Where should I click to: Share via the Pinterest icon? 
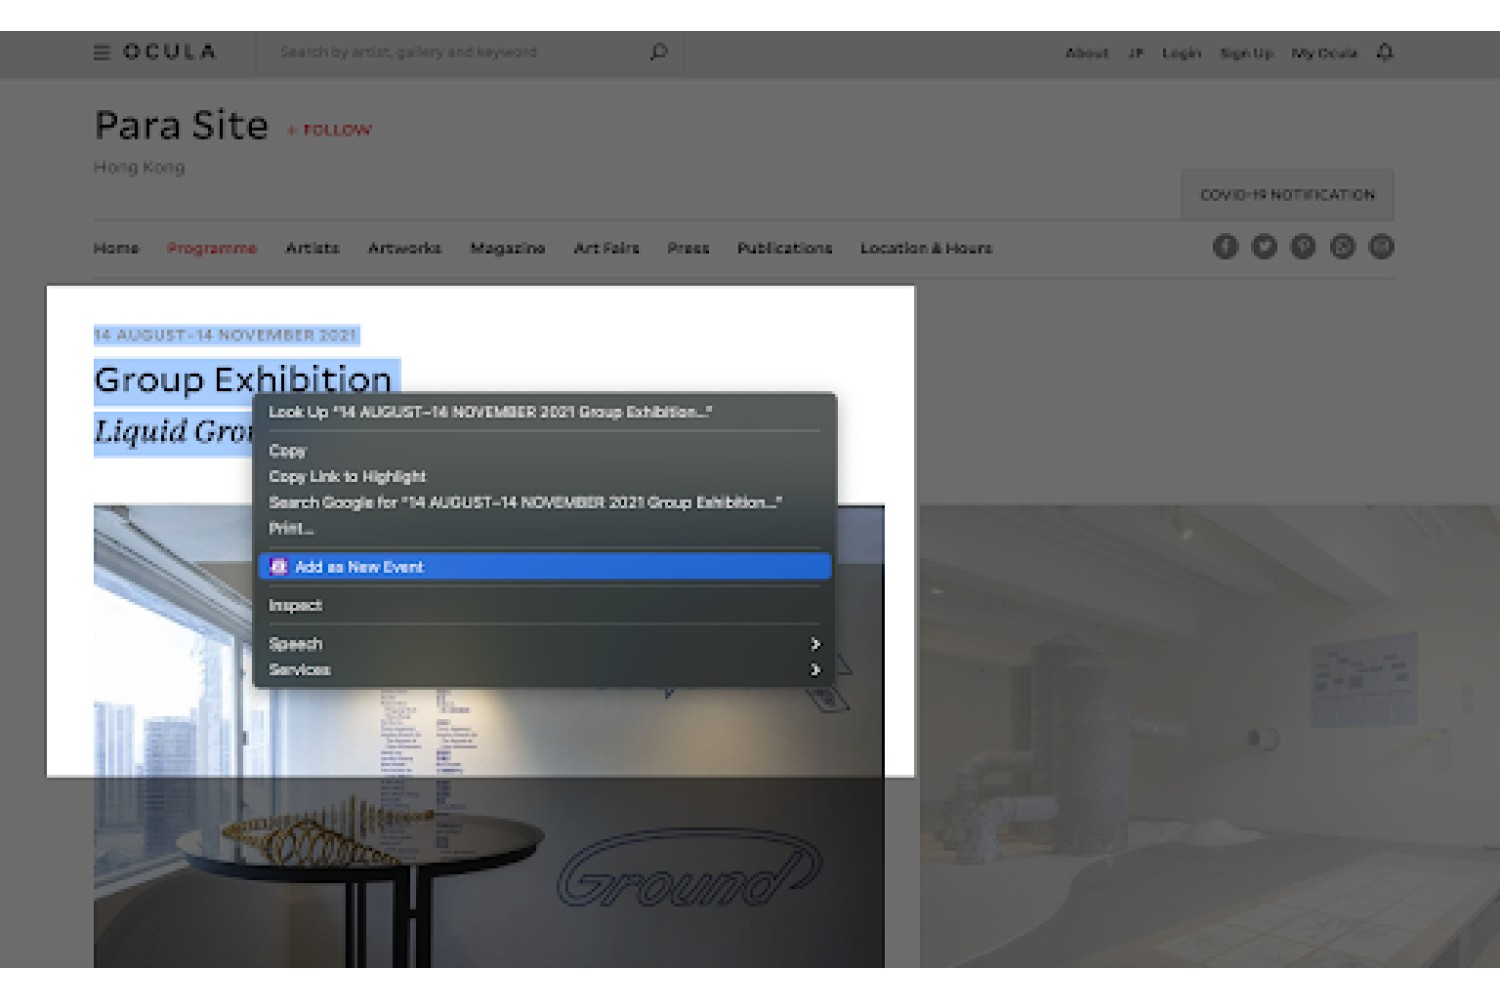tap(1303, 247)
